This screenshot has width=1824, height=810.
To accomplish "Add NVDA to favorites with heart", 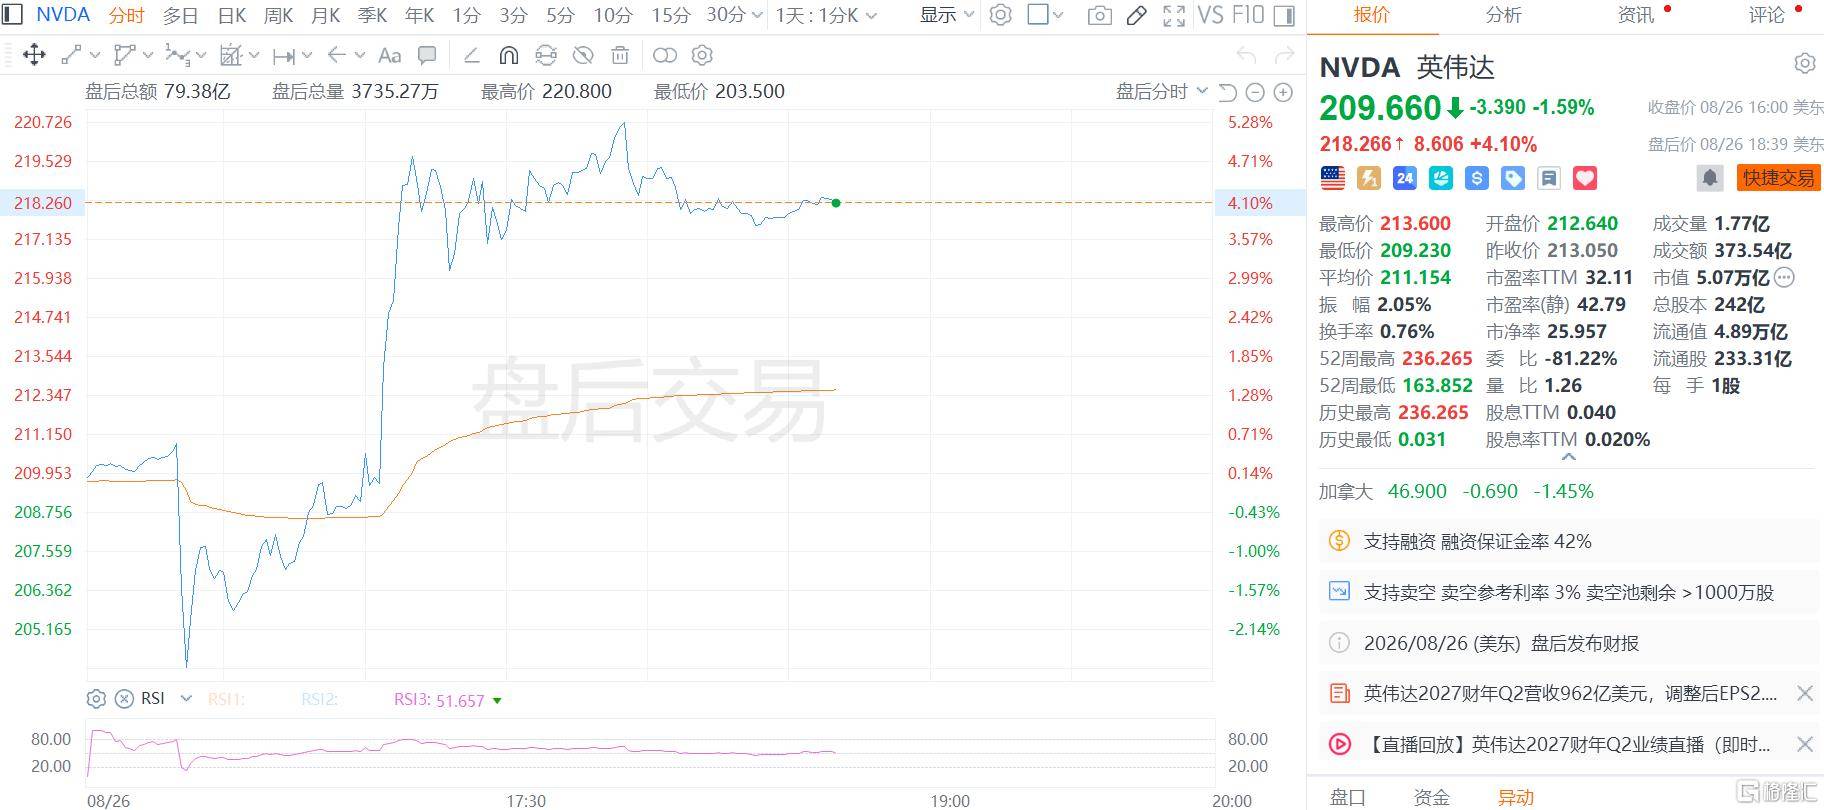I will point(1585,178).
